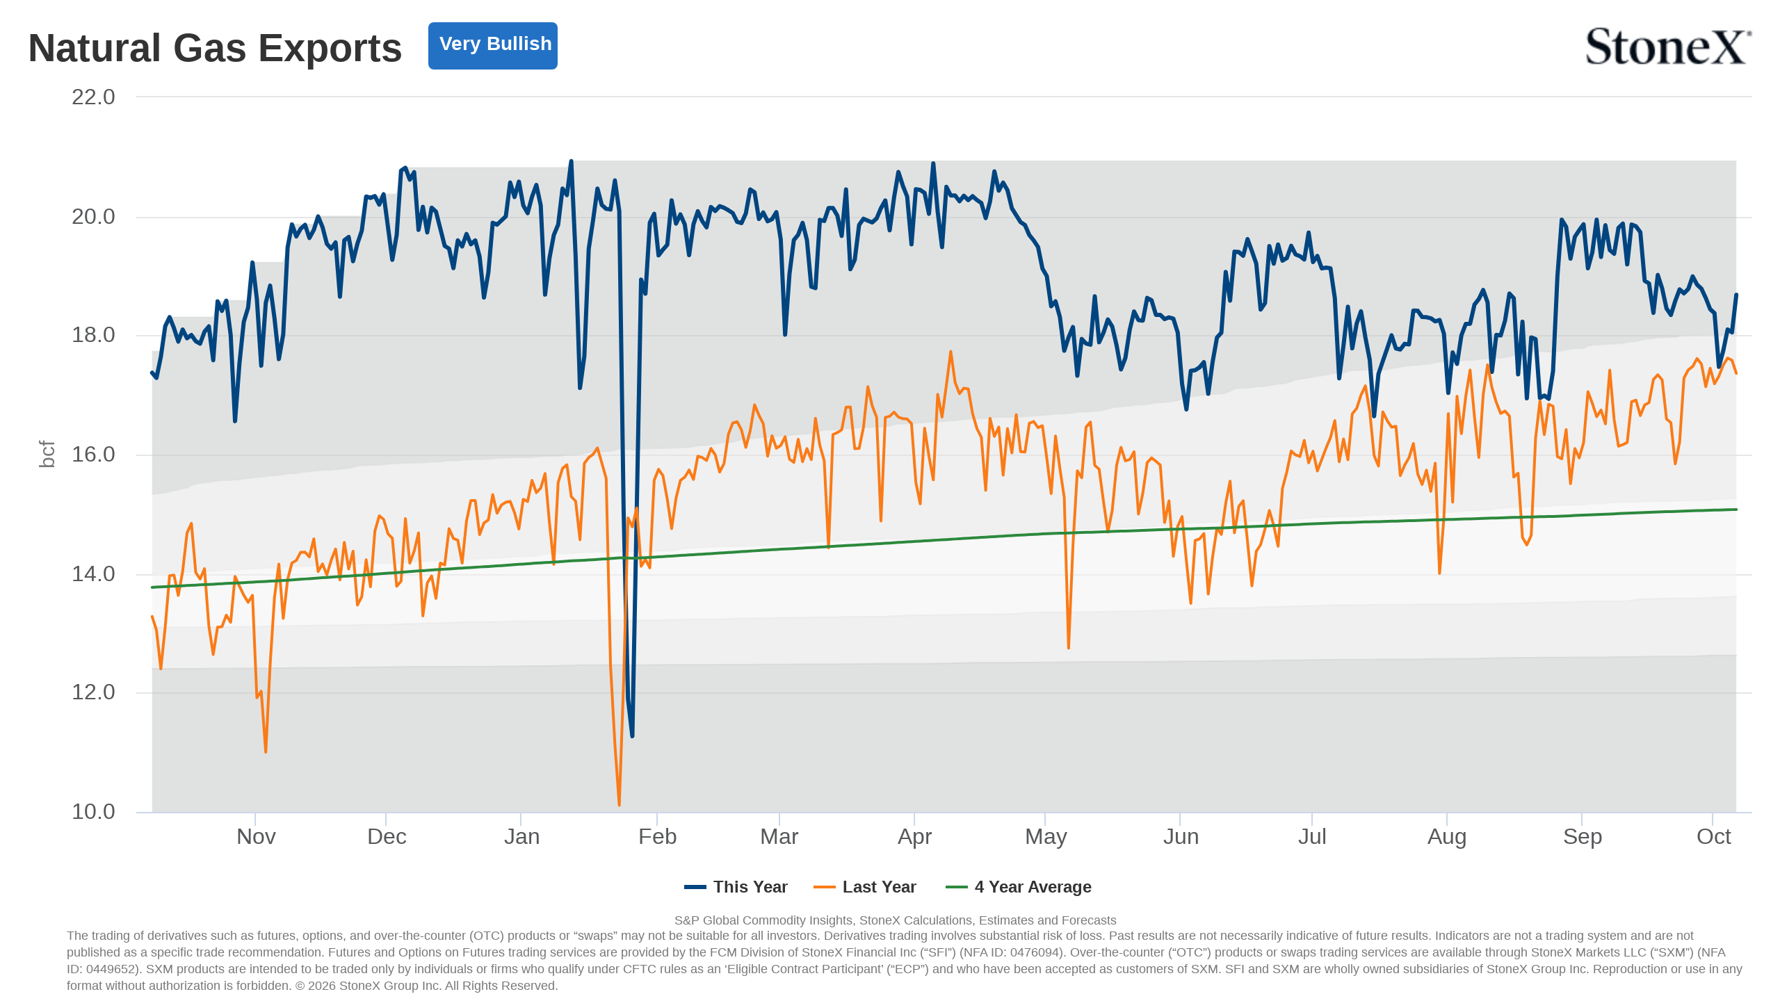Toggle the This Year legend entry
Image resolution: width=1780 pixels, height=1001 pixels.
(x=736, y=887)
